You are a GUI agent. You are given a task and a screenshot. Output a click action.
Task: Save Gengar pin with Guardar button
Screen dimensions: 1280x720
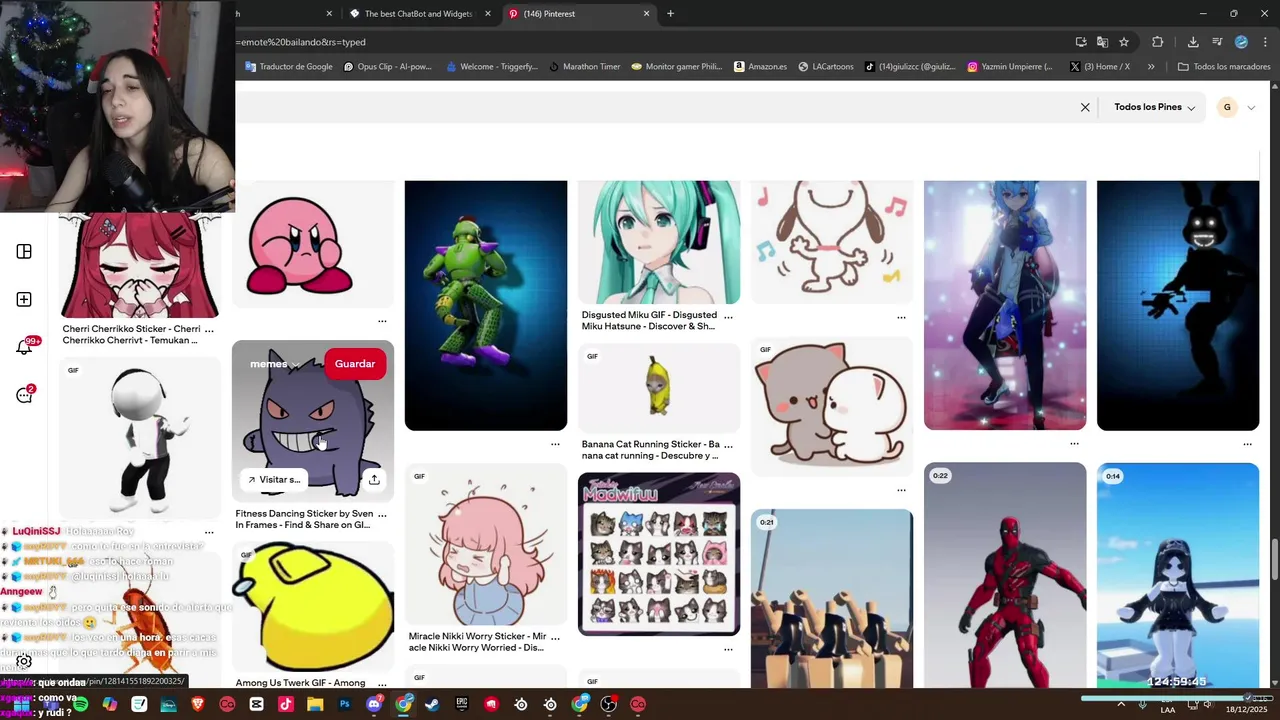(x=355, y=364)
